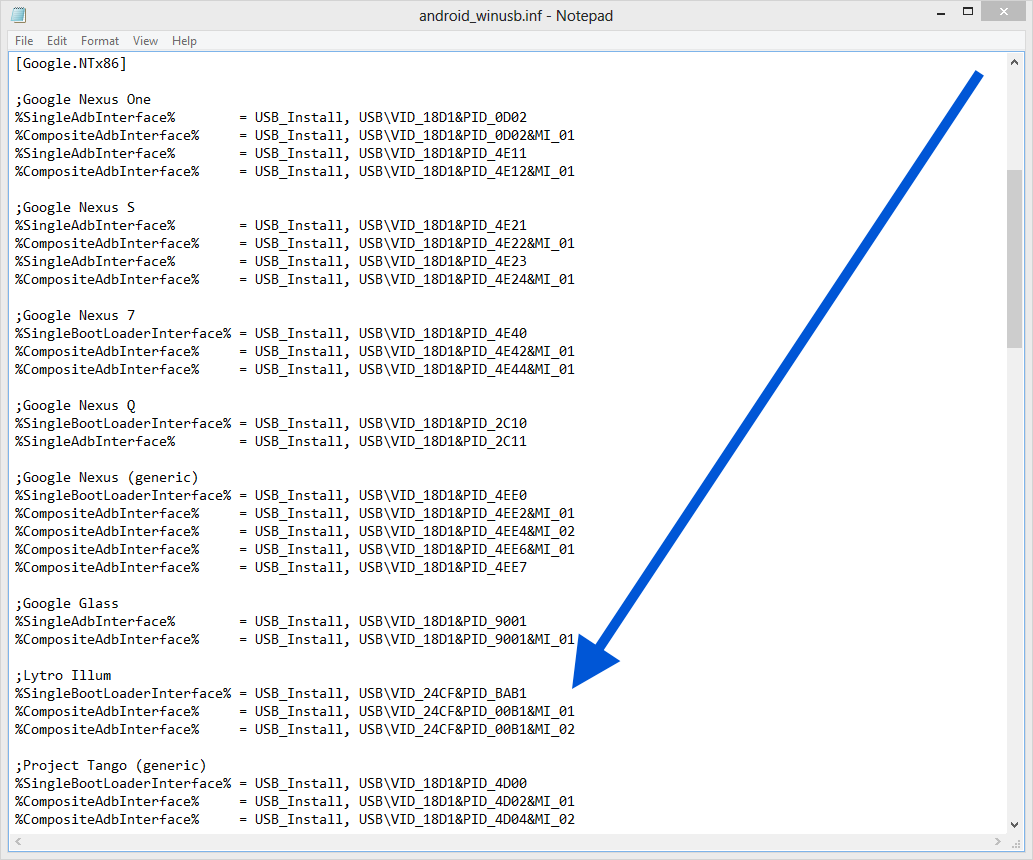
Task: Click the line ending with "PID_4E21"
Action: 271,225
